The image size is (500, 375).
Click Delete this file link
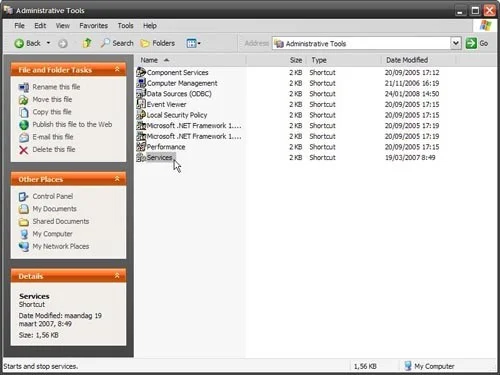click(x=54, y=149)
